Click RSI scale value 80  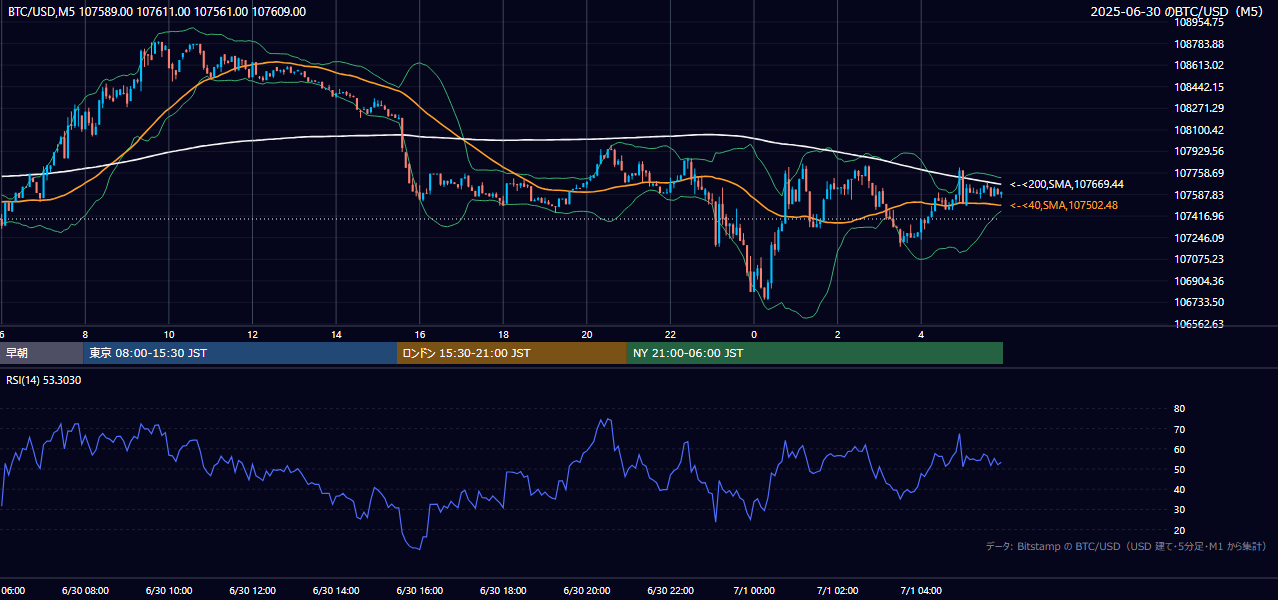[x=1179, y=409]
